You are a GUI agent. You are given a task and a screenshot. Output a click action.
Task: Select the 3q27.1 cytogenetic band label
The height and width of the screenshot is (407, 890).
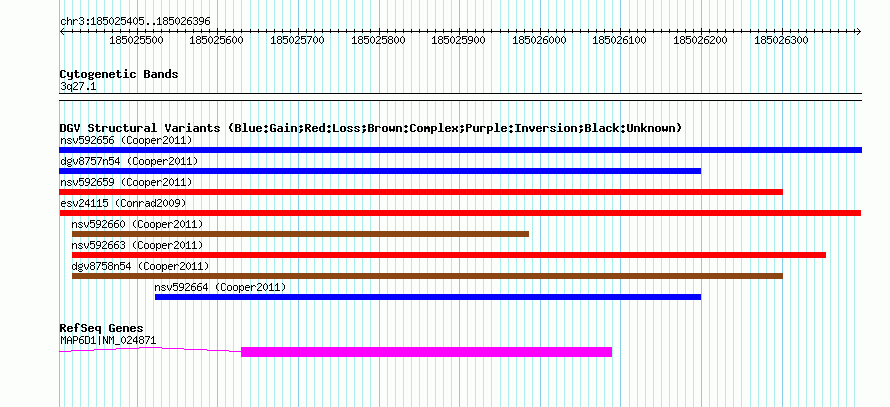click(x=76, y=86)
